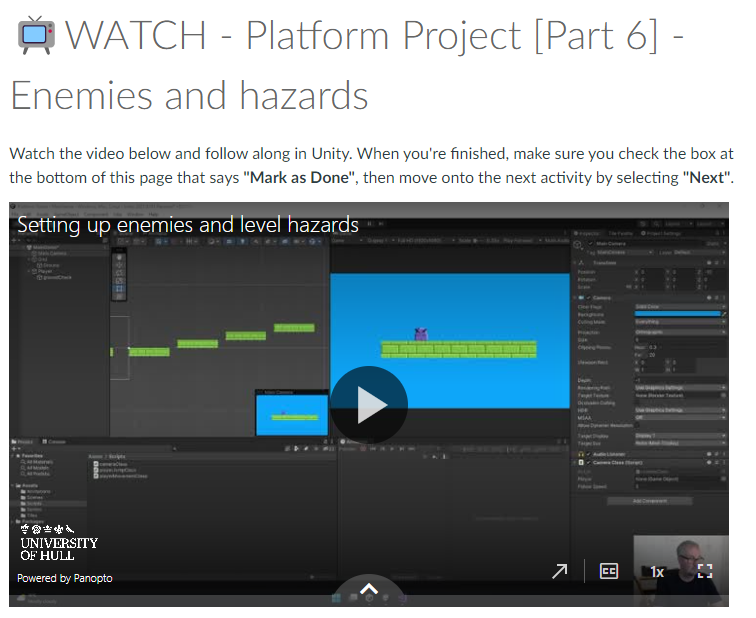Screen dimensions: 756x618
Task: Toggle closed captions with the CC icon
Action: (x=609, y=571)
